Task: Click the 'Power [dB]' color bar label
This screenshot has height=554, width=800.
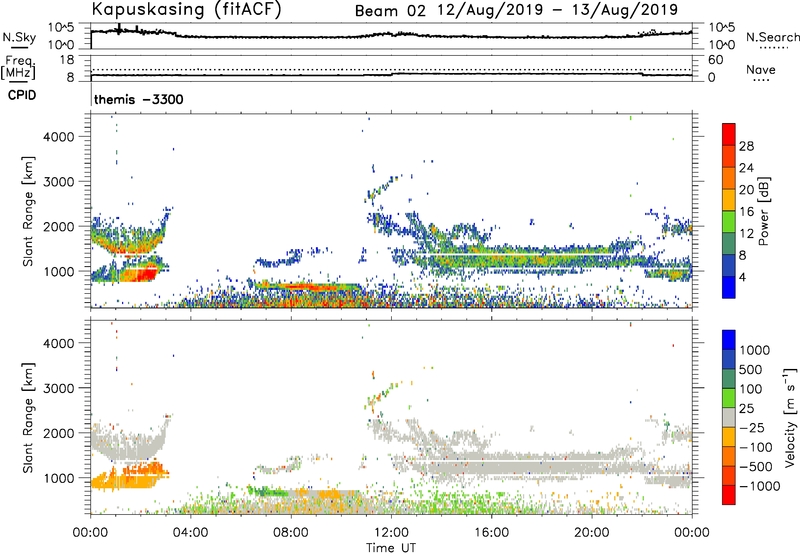Action: [x=763, y=211]
